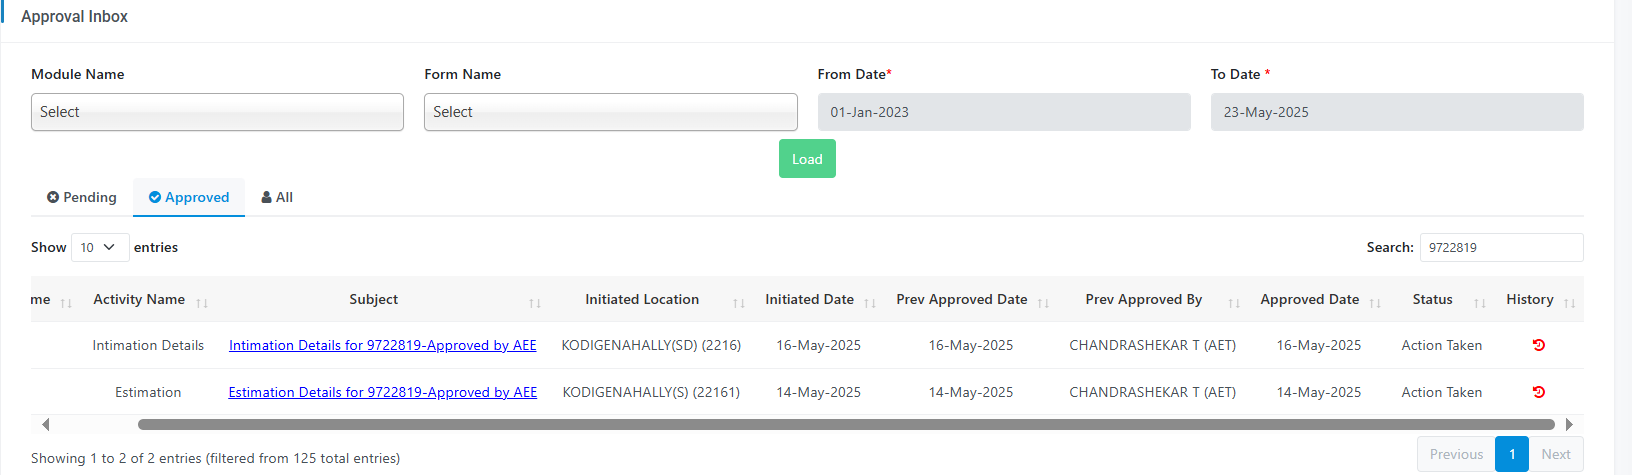The height and width of the screenshot is (475, 1632).
Task: Open history icon for Intimation Details row
Action: point(1538,345)
